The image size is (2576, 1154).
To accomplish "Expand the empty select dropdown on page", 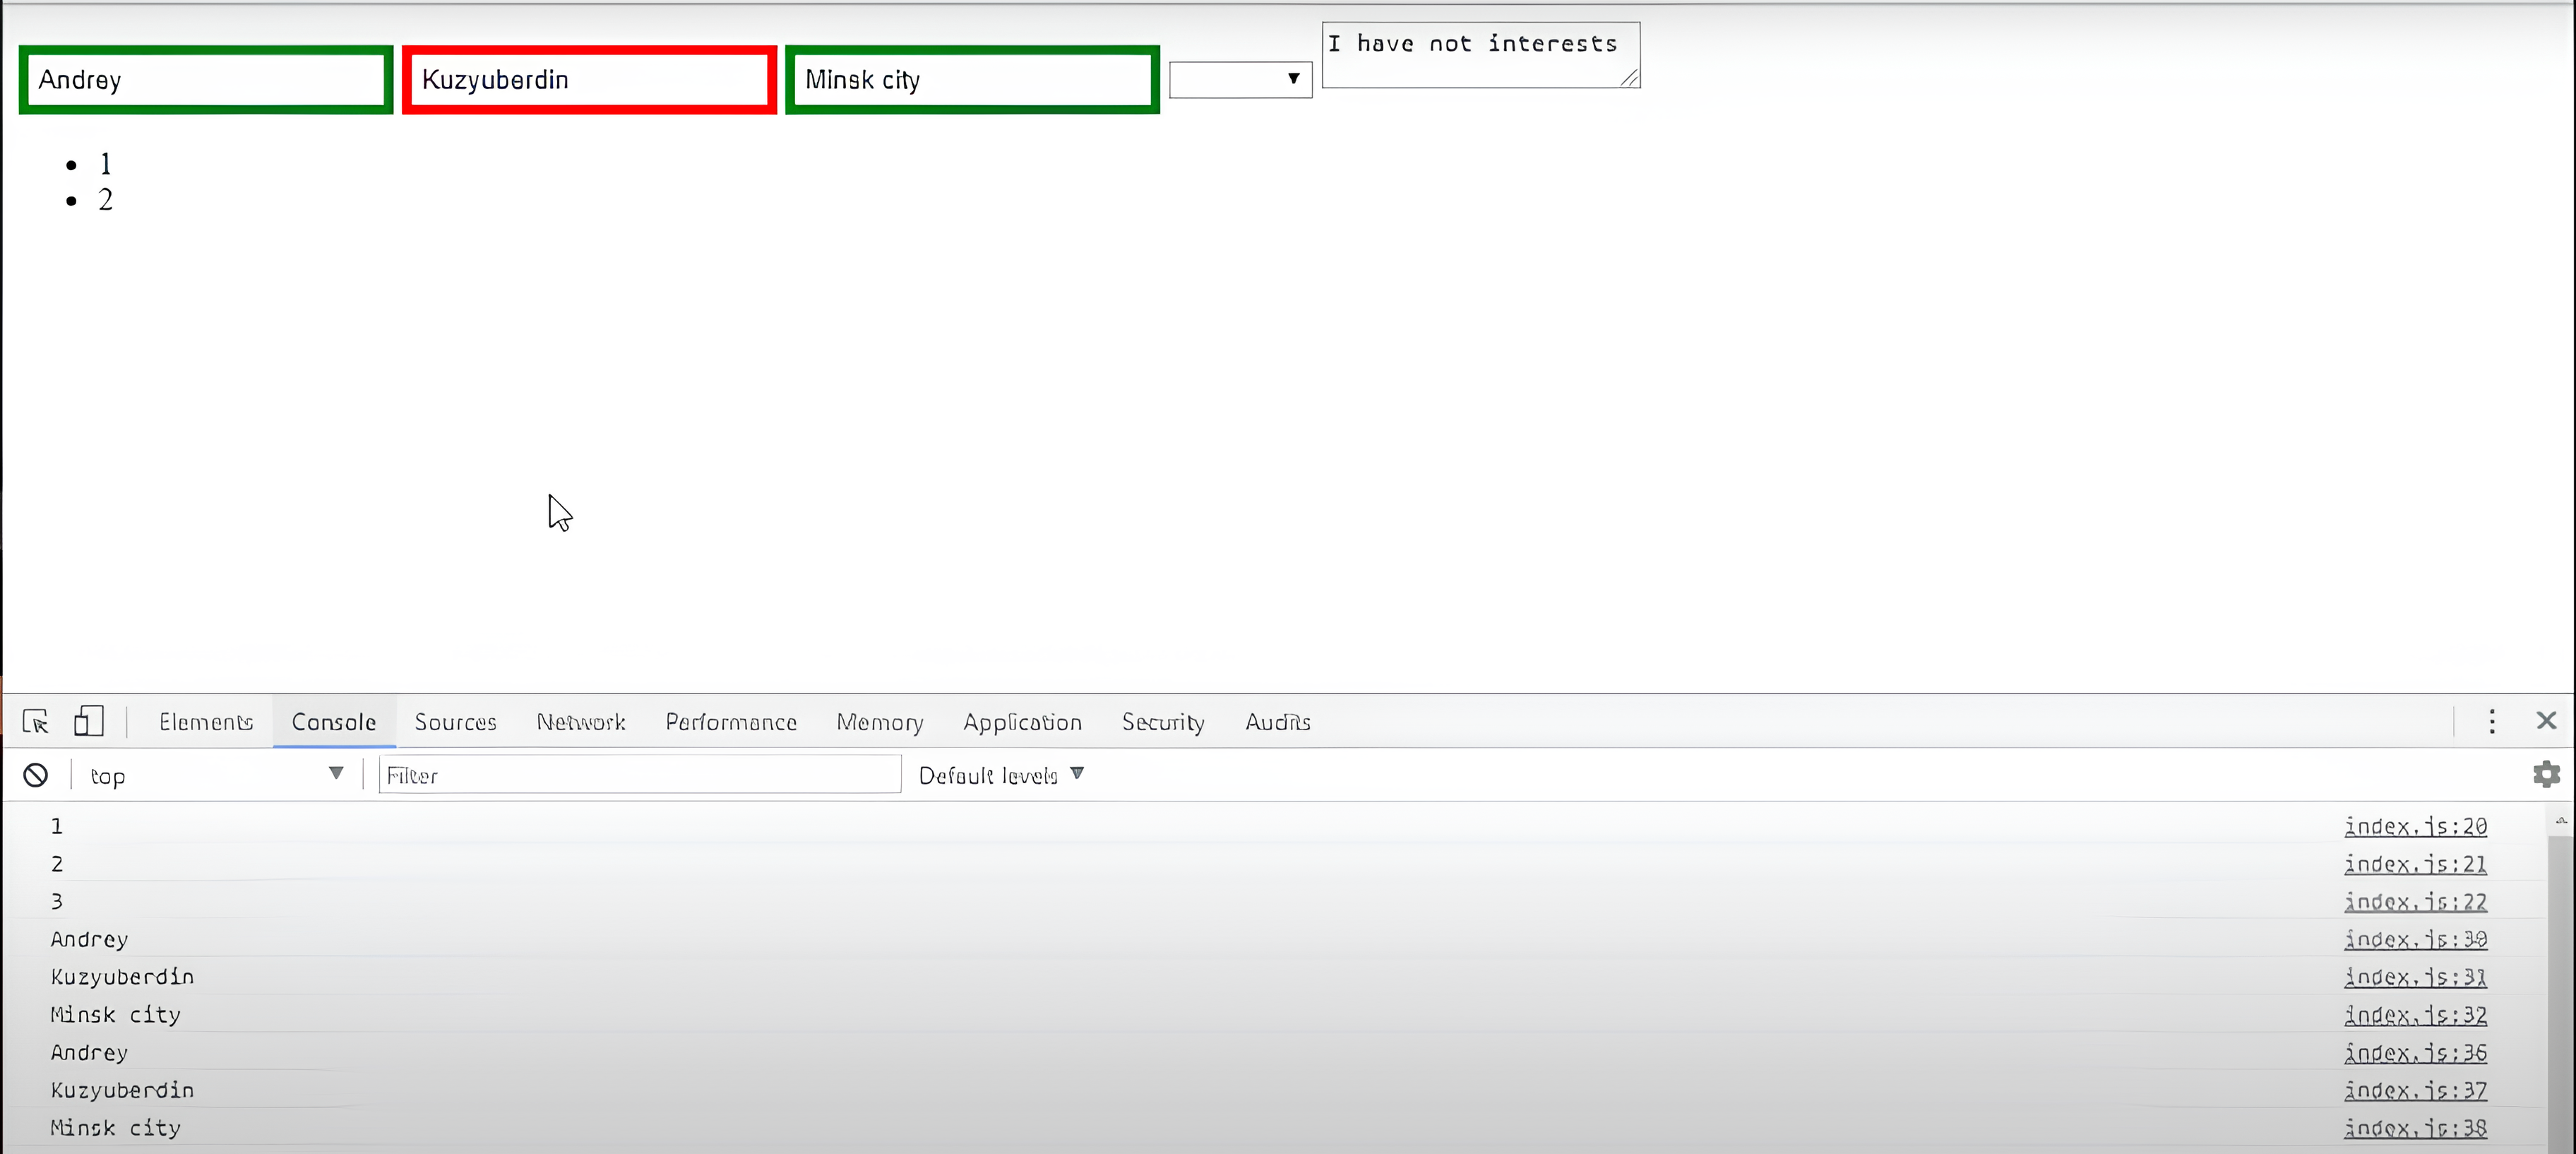I will (x=1240, y=79).
